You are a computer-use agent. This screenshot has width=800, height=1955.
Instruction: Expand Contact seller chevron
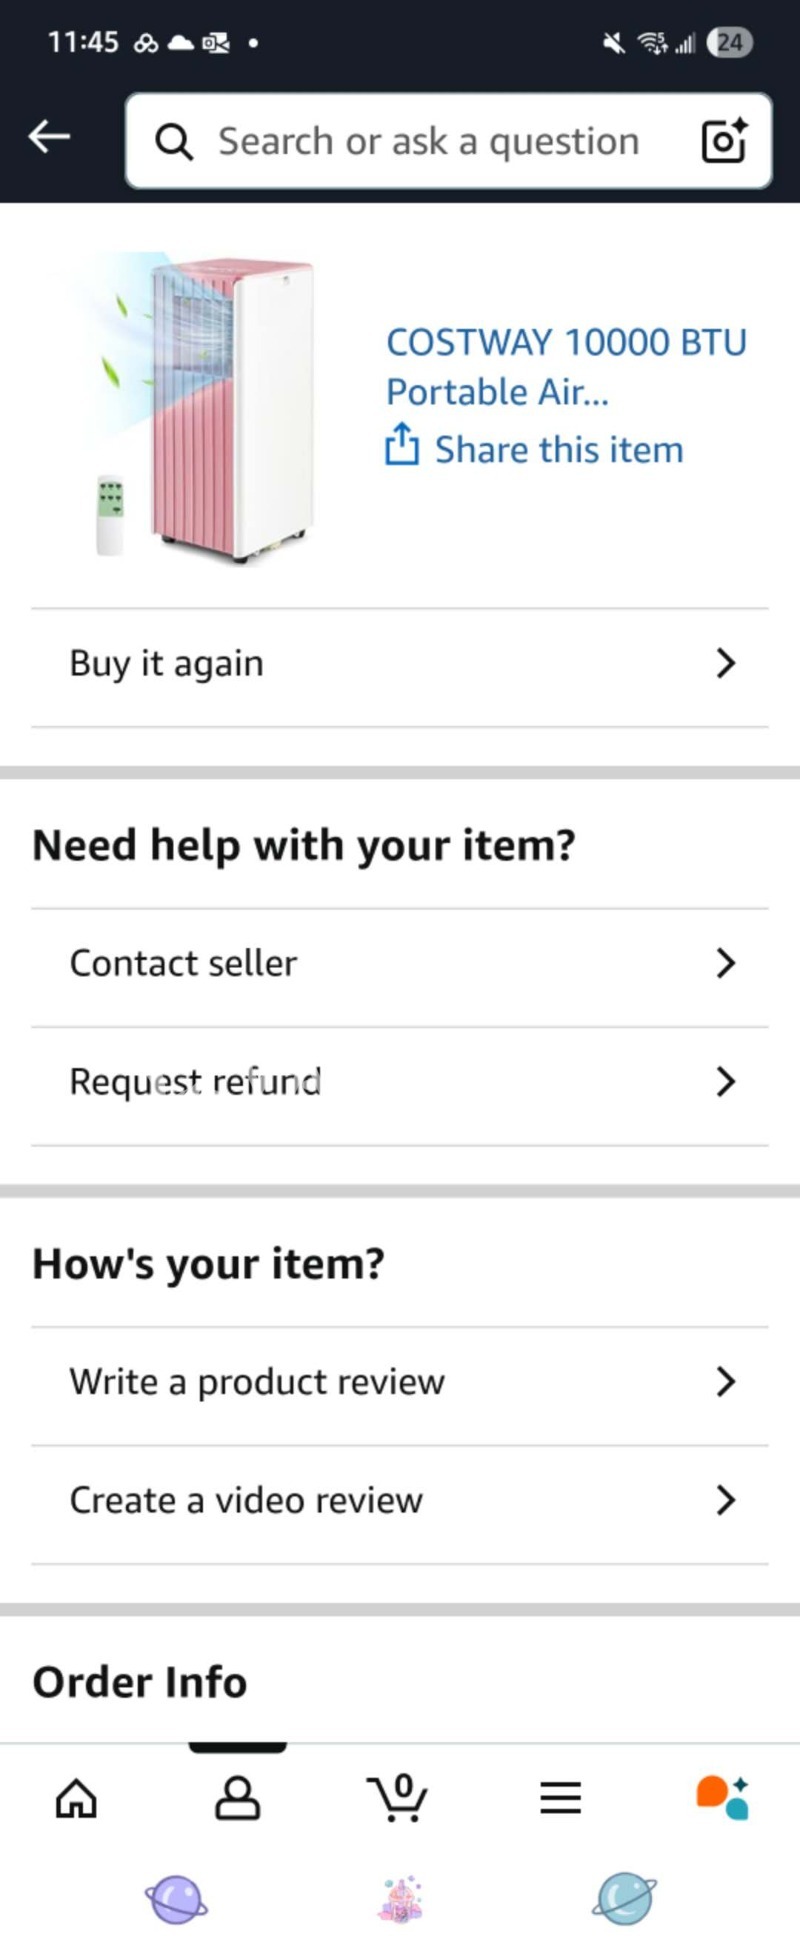click(x=726, y=963)
